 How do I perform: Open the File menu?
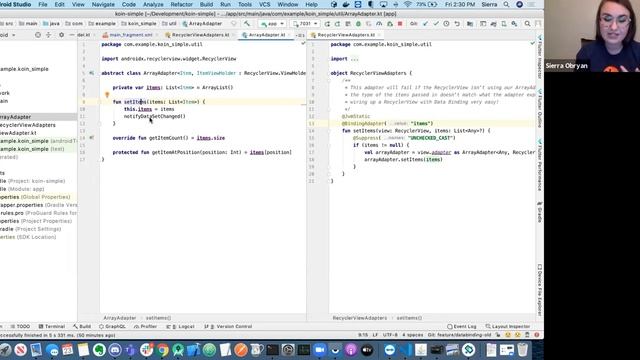click(x=42, y=4)
